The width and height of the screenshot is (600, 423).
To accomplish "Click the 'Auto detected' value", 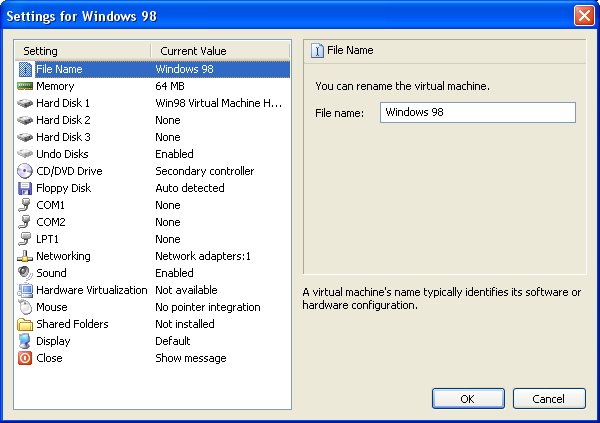I will point(190,188).
